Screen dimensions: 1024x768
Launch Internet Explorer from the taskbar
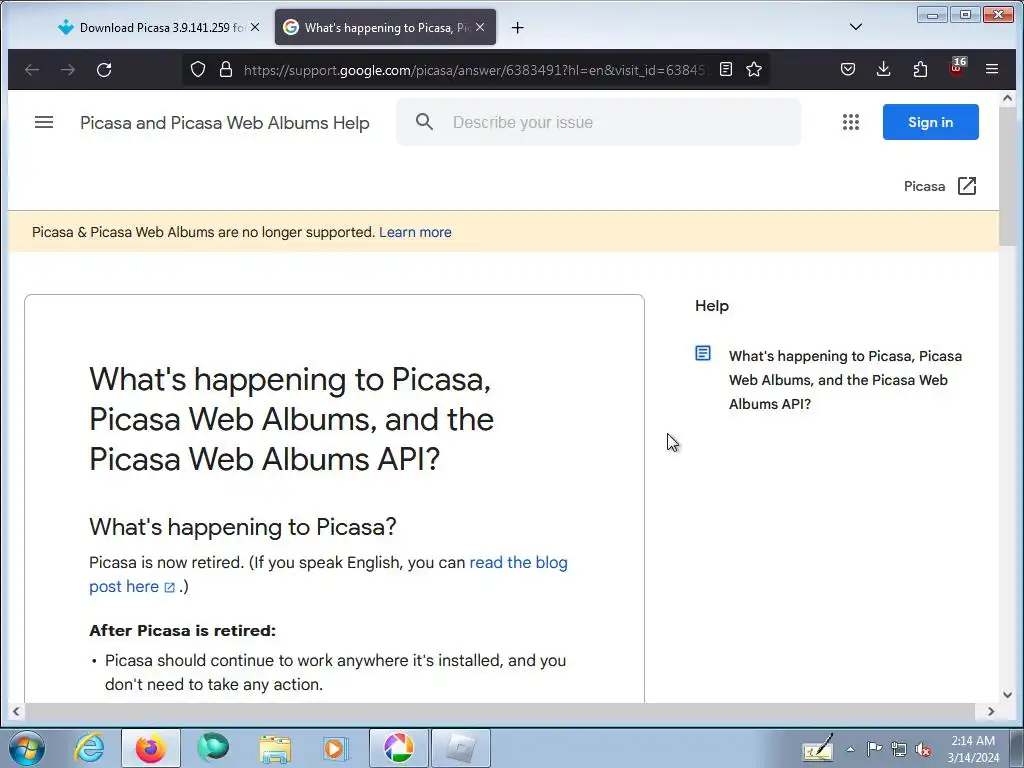pos(89,748)
